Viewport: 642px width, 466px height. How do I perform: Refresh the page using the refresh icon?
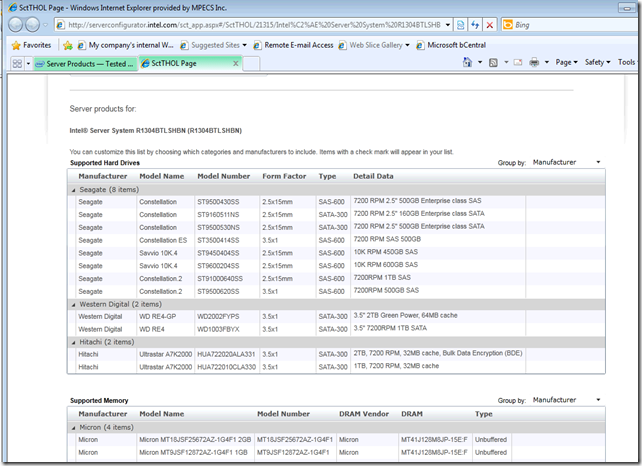pos(473,24)
